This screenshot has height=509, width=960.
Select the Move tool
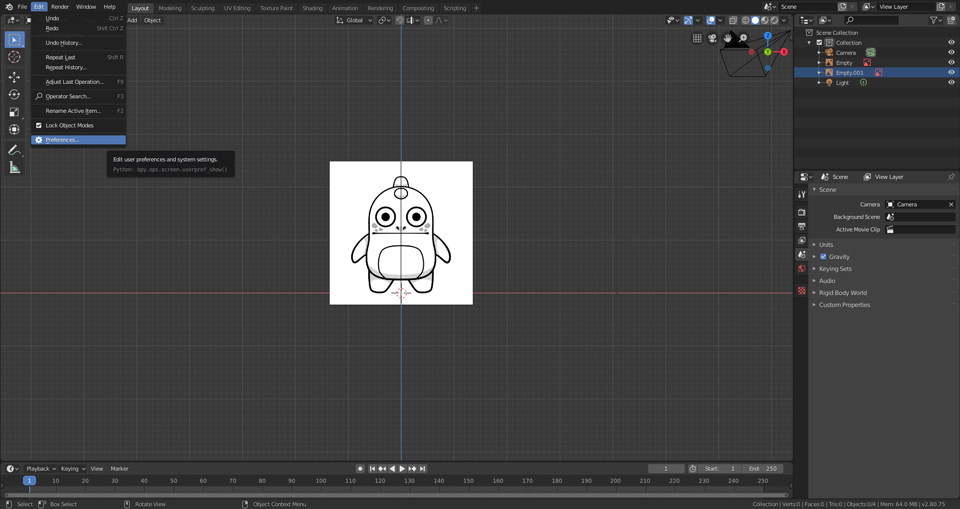pyautogui.click(x=14, y=77)
